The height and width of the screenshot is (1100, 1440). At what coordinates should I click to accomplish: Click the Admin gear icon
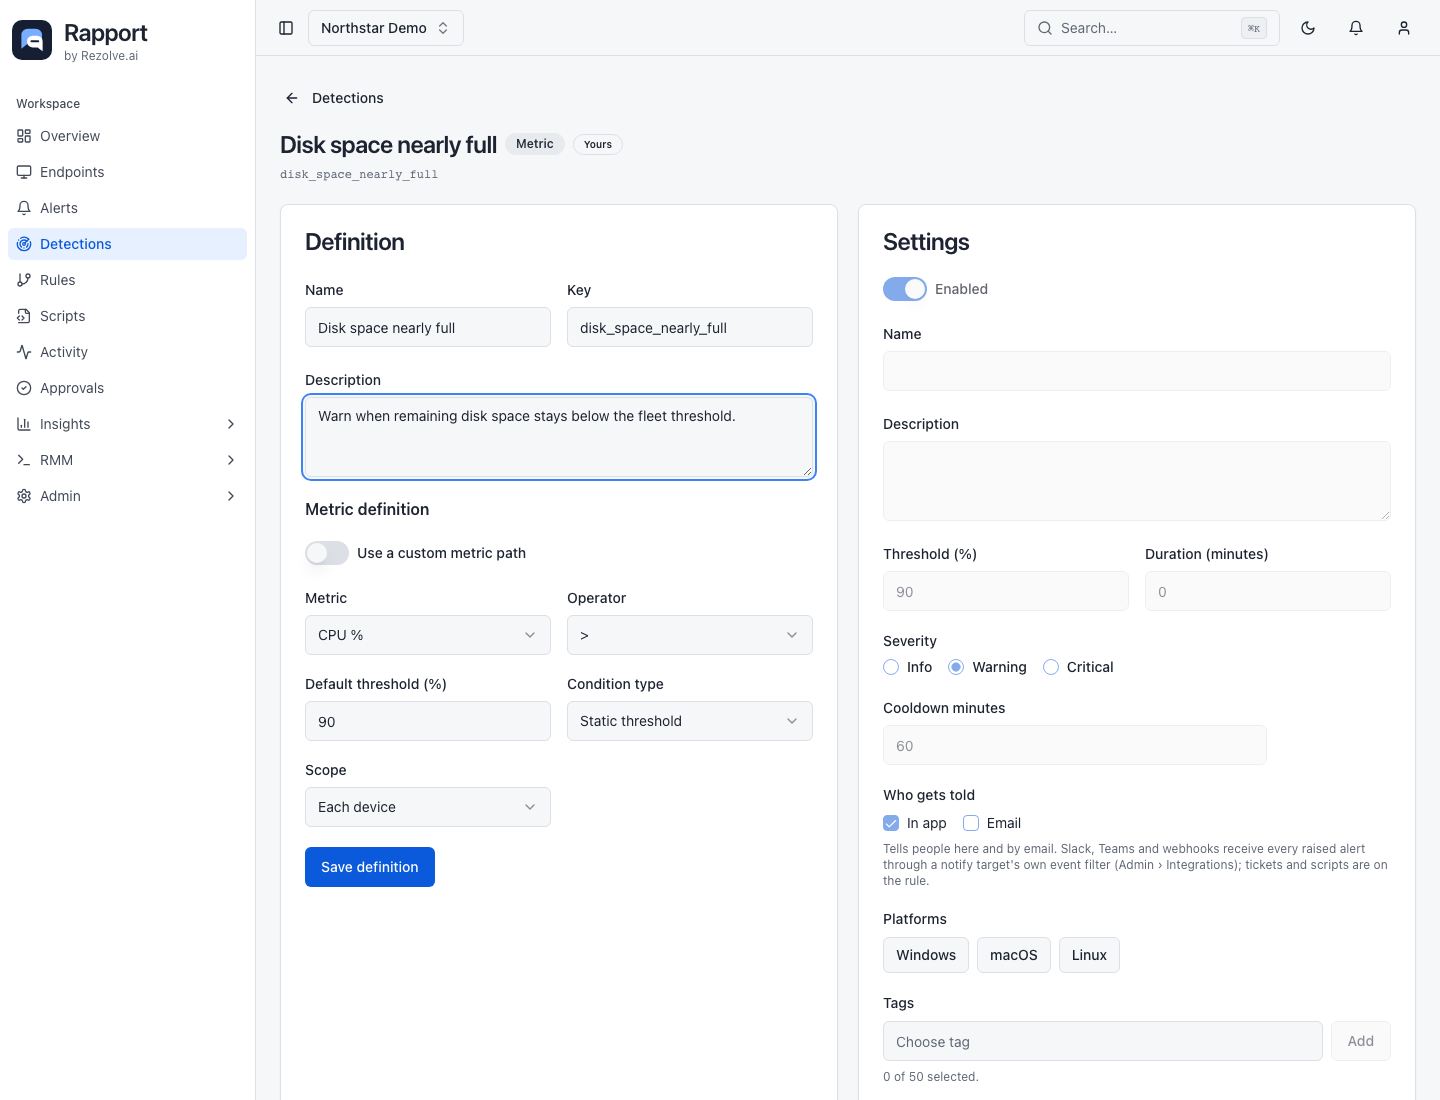(24, 496)
